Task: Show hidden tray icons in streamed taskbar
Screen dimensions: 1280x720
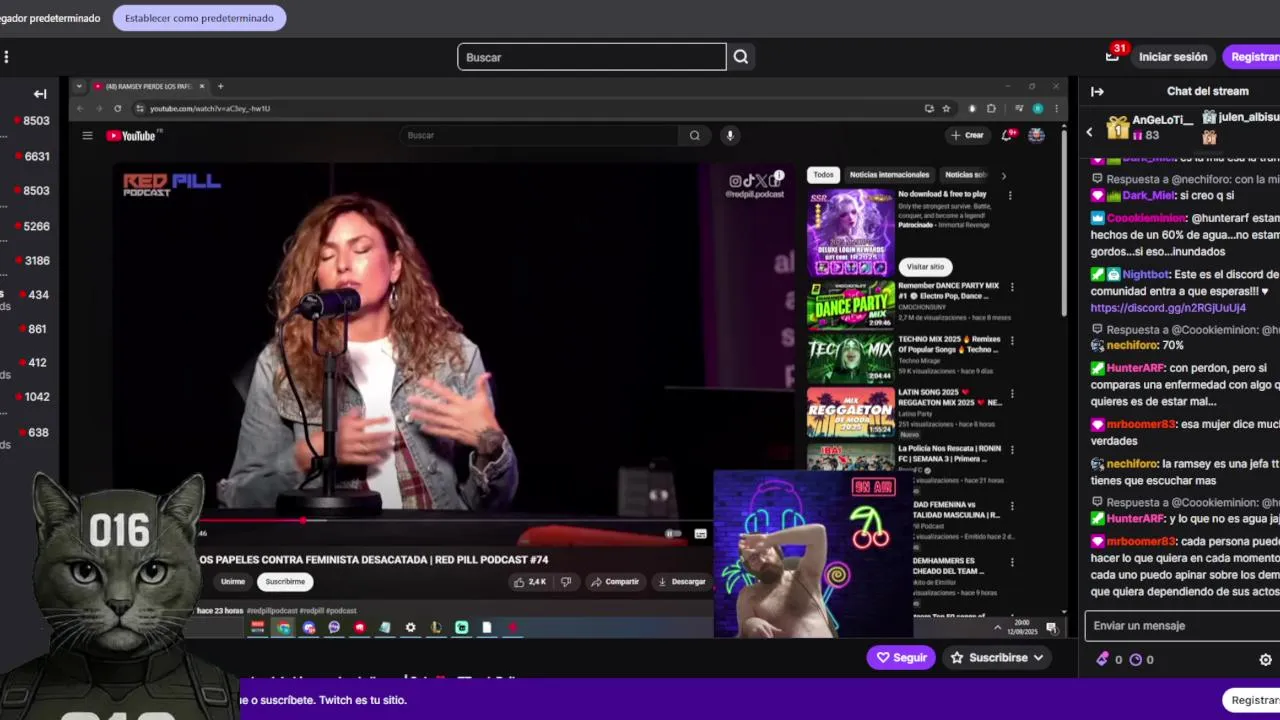Action: (997, 628)
